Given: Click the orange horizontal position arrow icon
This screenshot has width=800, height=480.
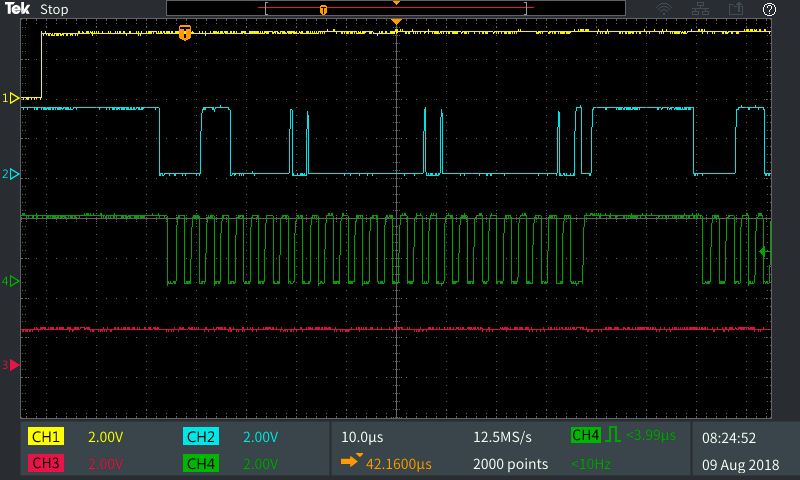Looking at the screenshot, I should (x=351, y=461).
